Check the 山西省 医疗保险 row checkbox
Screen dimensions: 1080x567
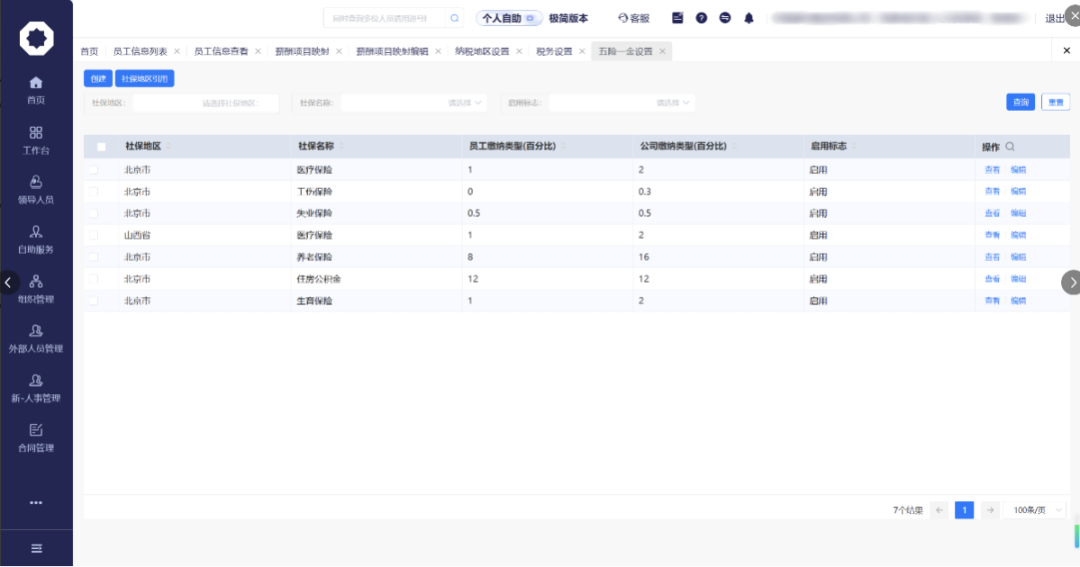(x=94, y=235)
